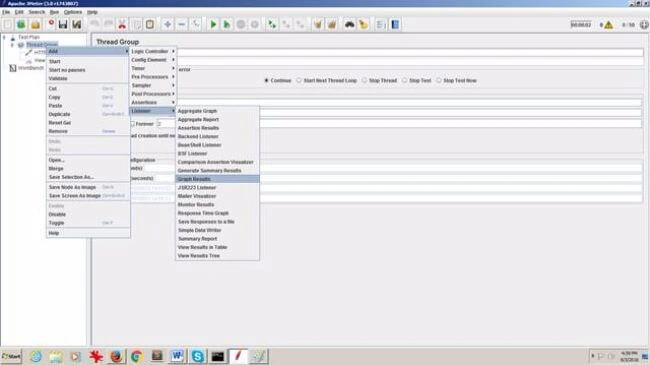The image size is (650, 365).
Task: Choose Disable in the context menu
Action: click(x=88, y=214)
